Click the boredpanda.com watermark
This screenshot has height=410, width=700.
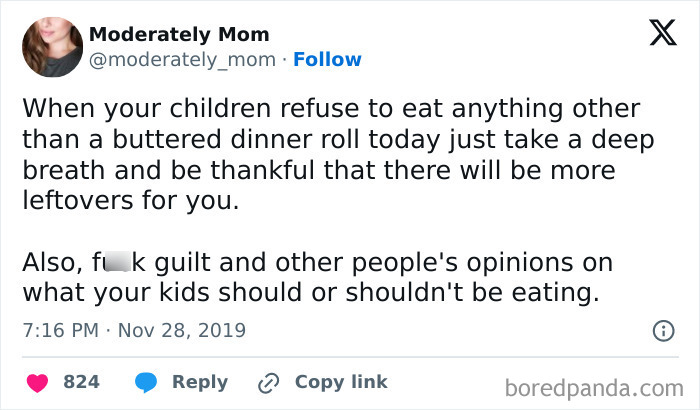click(594, 384)
